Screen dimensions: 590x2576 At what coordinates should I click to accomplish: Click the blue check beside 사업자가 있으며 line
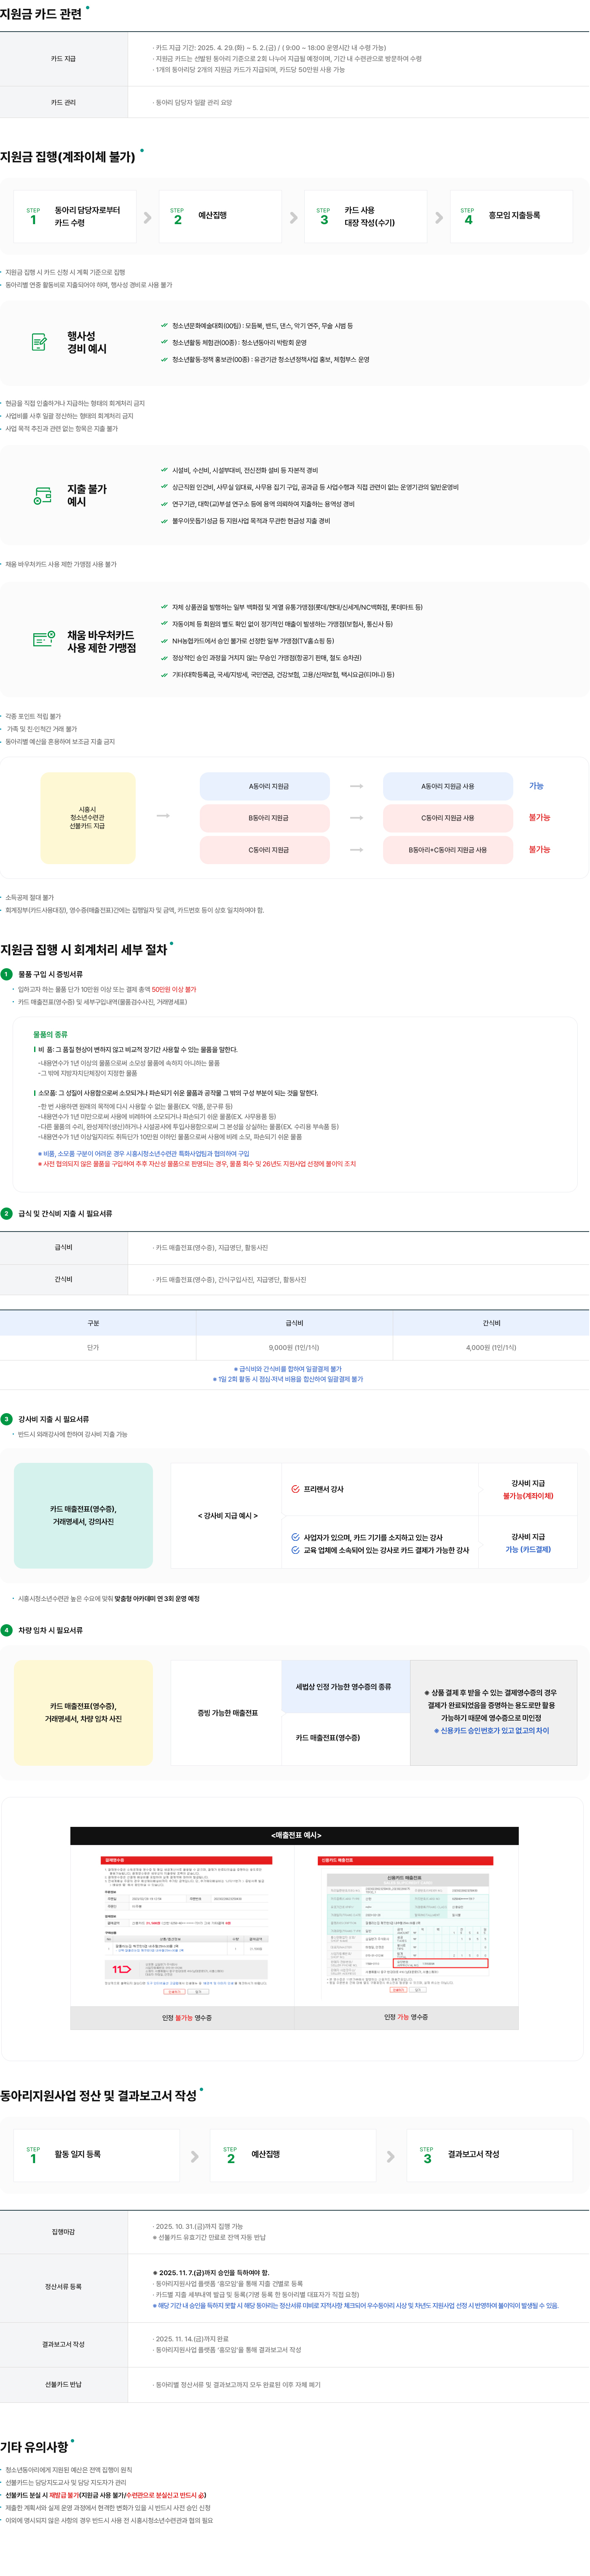click(296, 1537)
